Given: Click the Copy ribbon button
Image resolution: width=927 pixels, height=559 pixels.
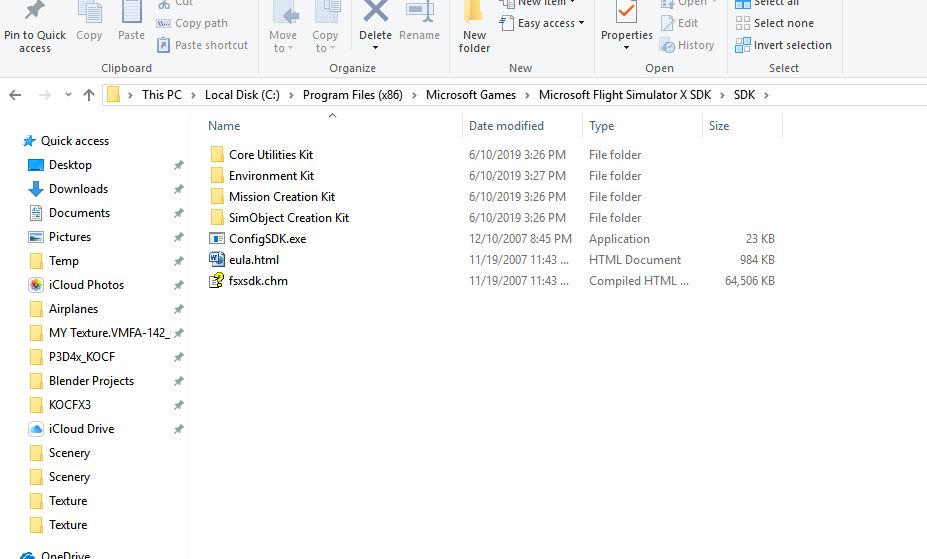Looking at the screenshot, I should pos(89,22).
